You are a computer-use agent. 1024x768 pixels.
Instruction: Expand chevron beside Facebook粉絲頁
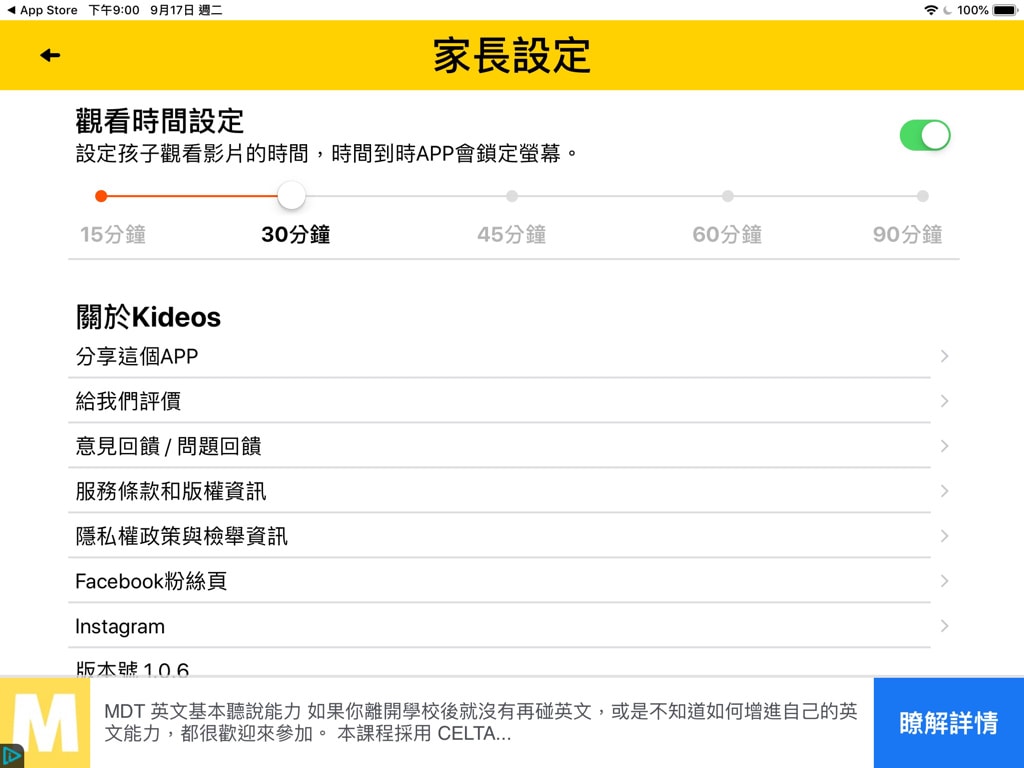944,581
